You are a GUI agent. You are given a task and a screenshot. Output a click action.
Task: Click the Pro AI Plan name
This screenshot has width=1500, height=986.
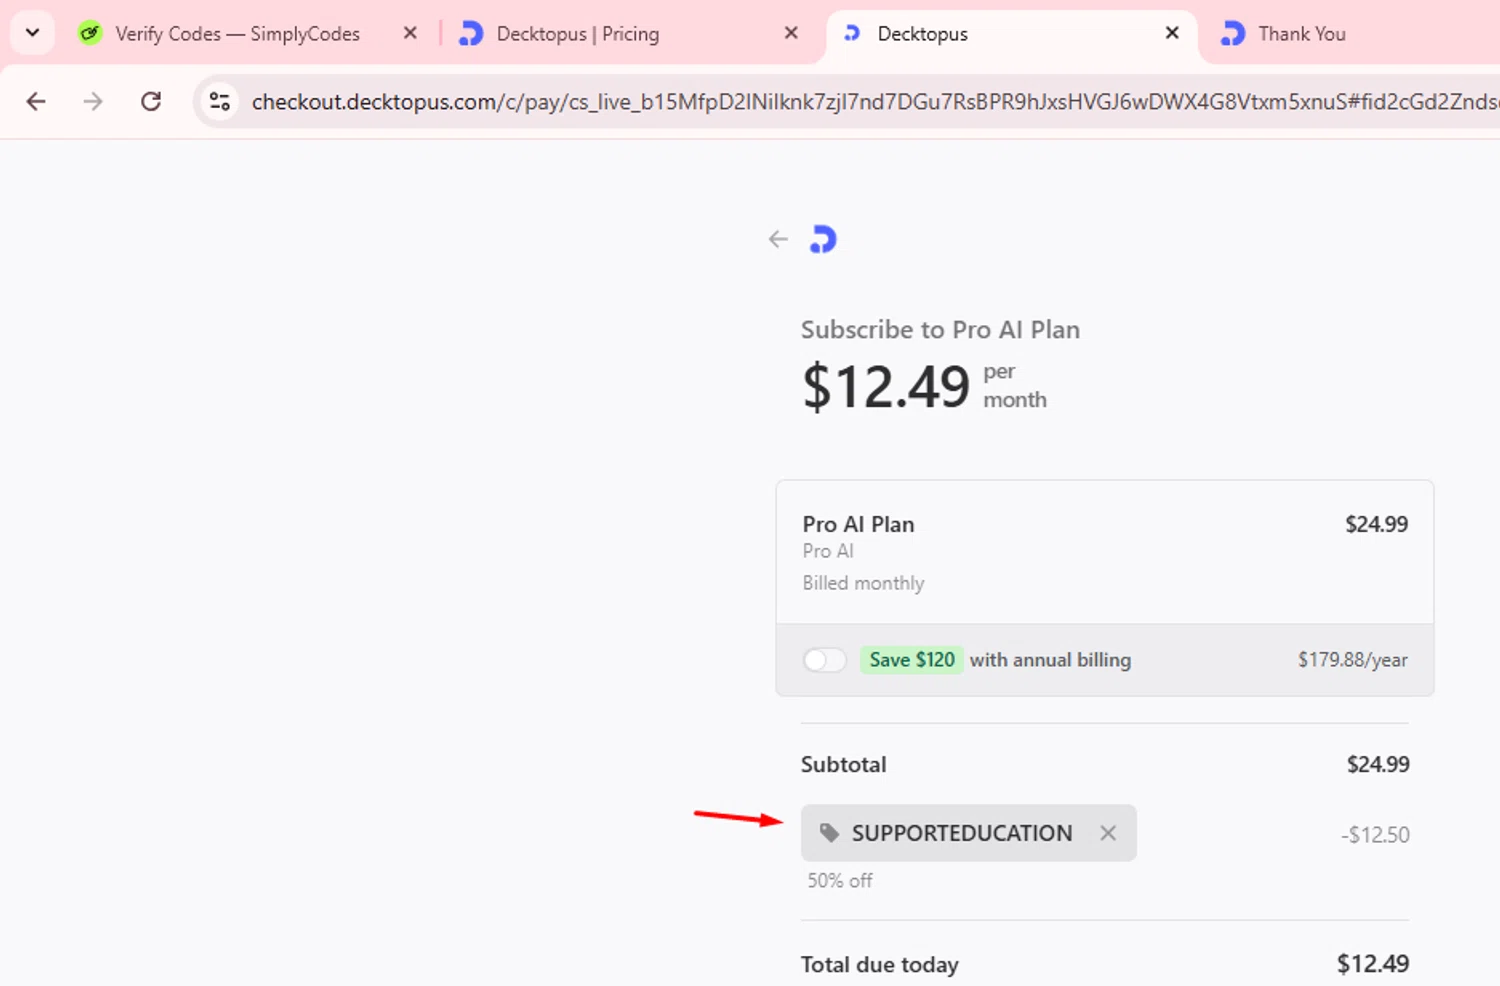(858, 524)
